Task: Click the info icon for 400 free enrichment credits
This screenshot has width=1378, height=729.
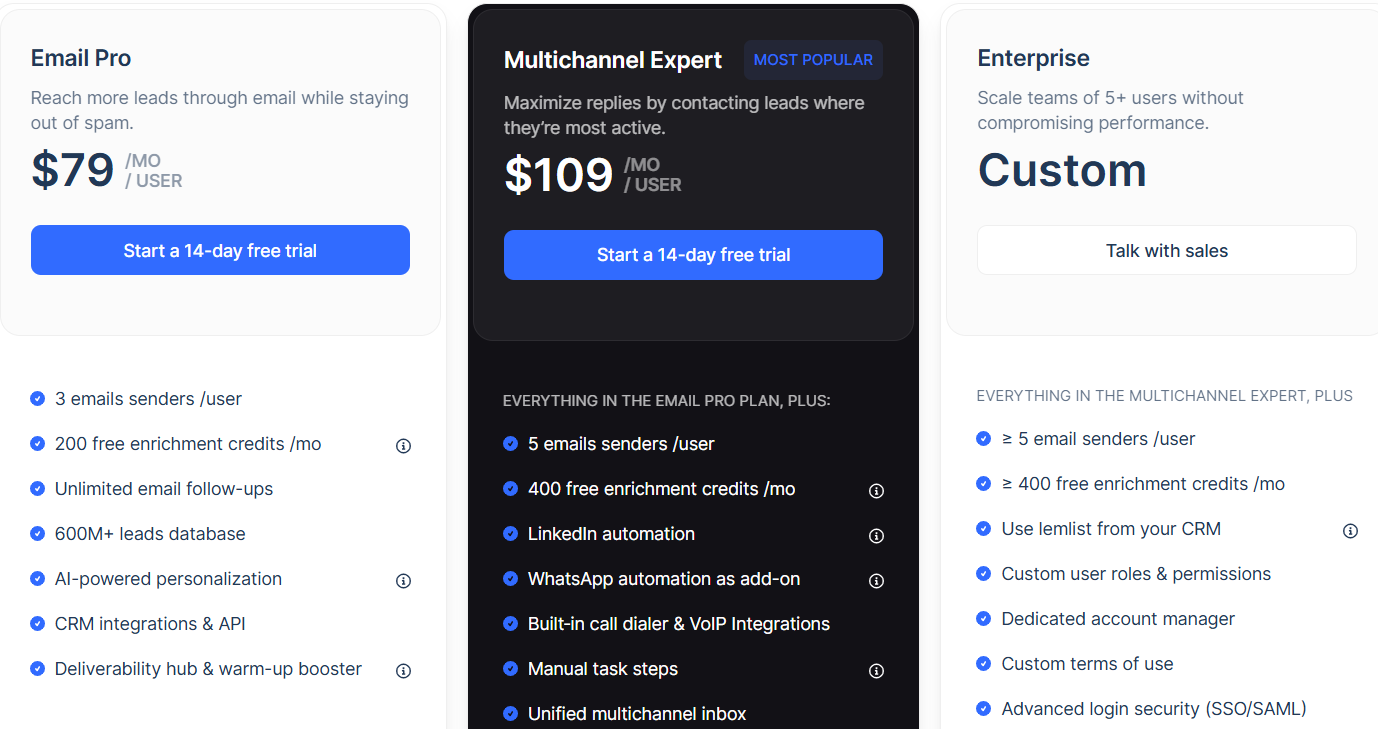Action: pos(876,490)
